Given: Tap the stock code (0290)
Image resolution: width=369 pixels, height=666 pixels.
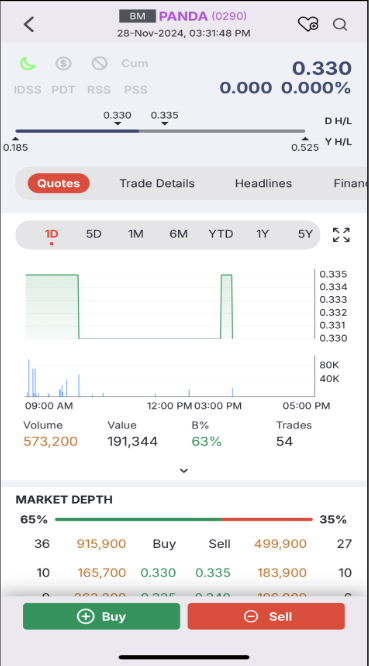Looking at the screenshot, I should click(229, 16).
